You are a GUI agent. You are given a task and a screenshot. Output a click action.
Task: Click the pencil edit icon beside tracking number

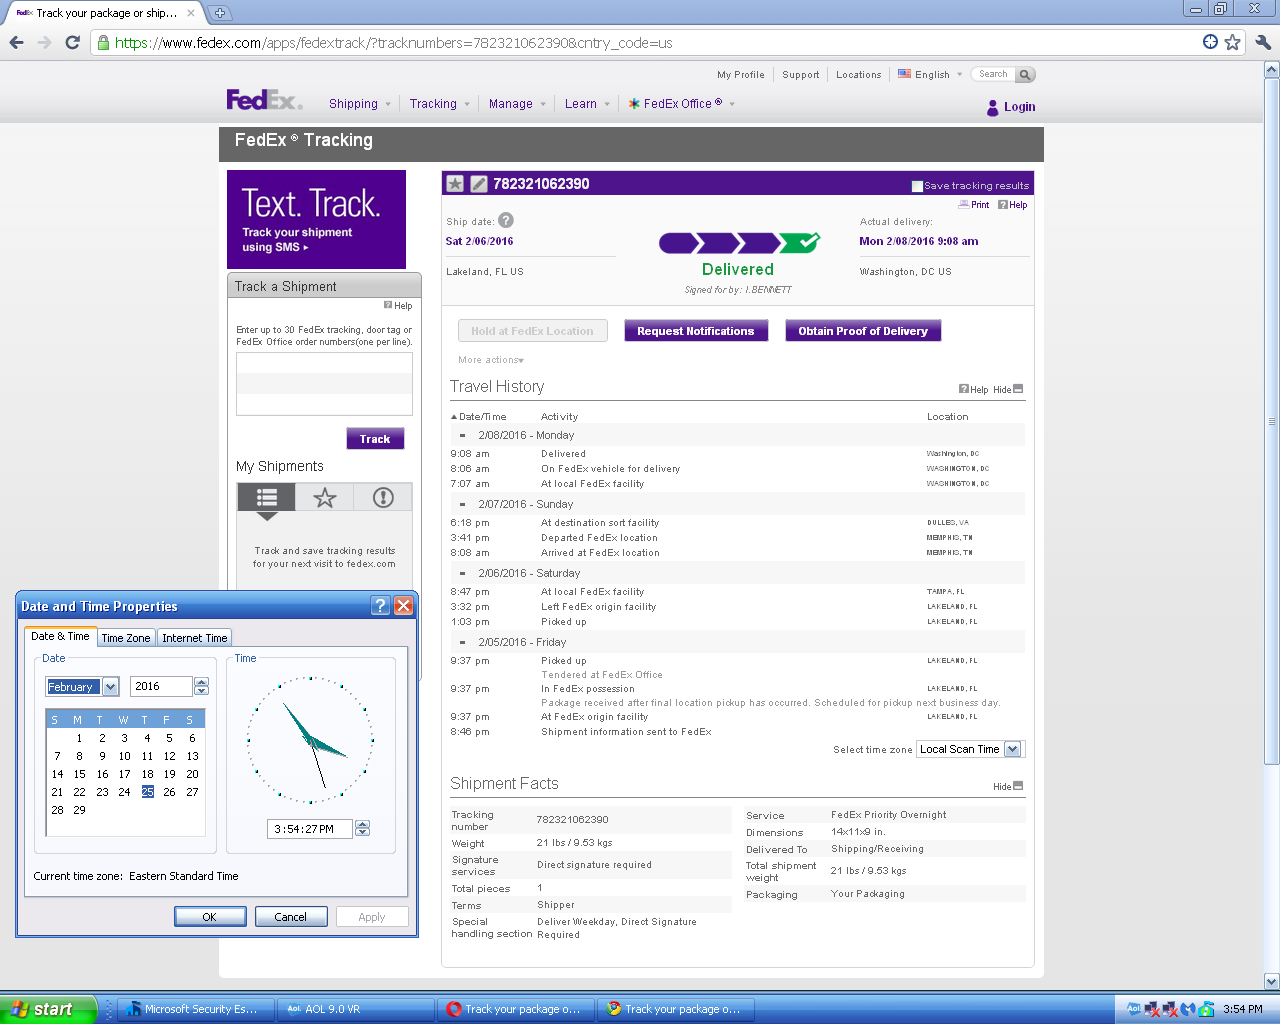point(479,184)
